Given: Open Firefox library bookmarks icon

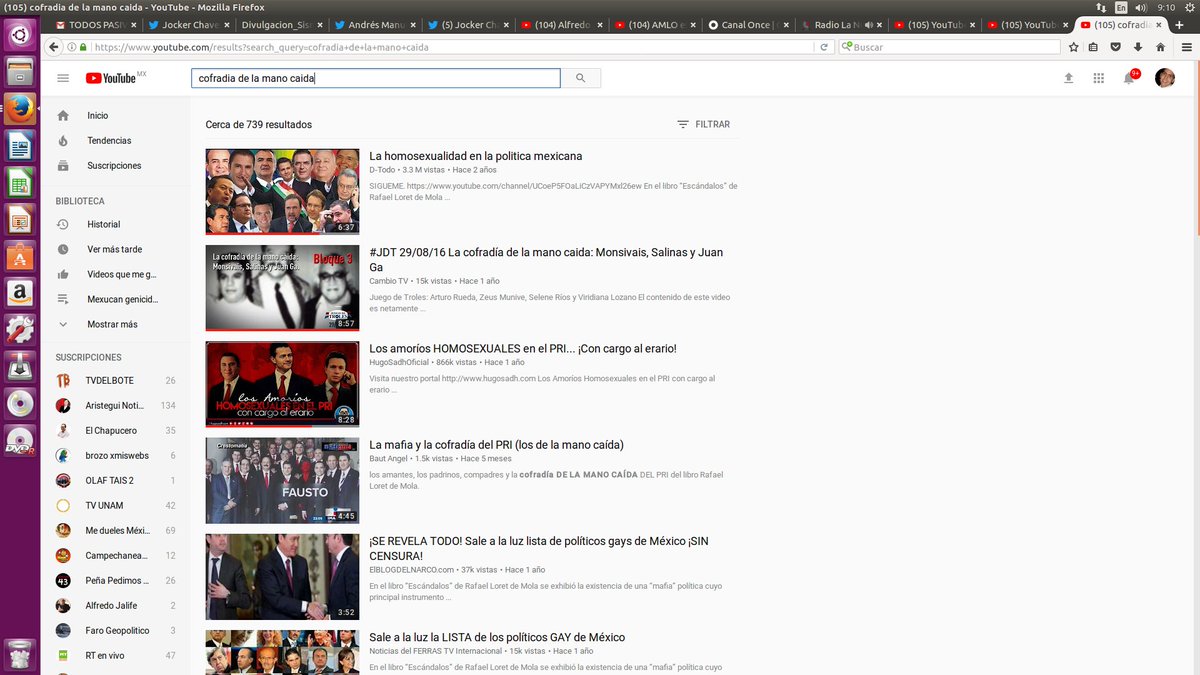Looking at the screenshot, I should (x=1094, y=47).
